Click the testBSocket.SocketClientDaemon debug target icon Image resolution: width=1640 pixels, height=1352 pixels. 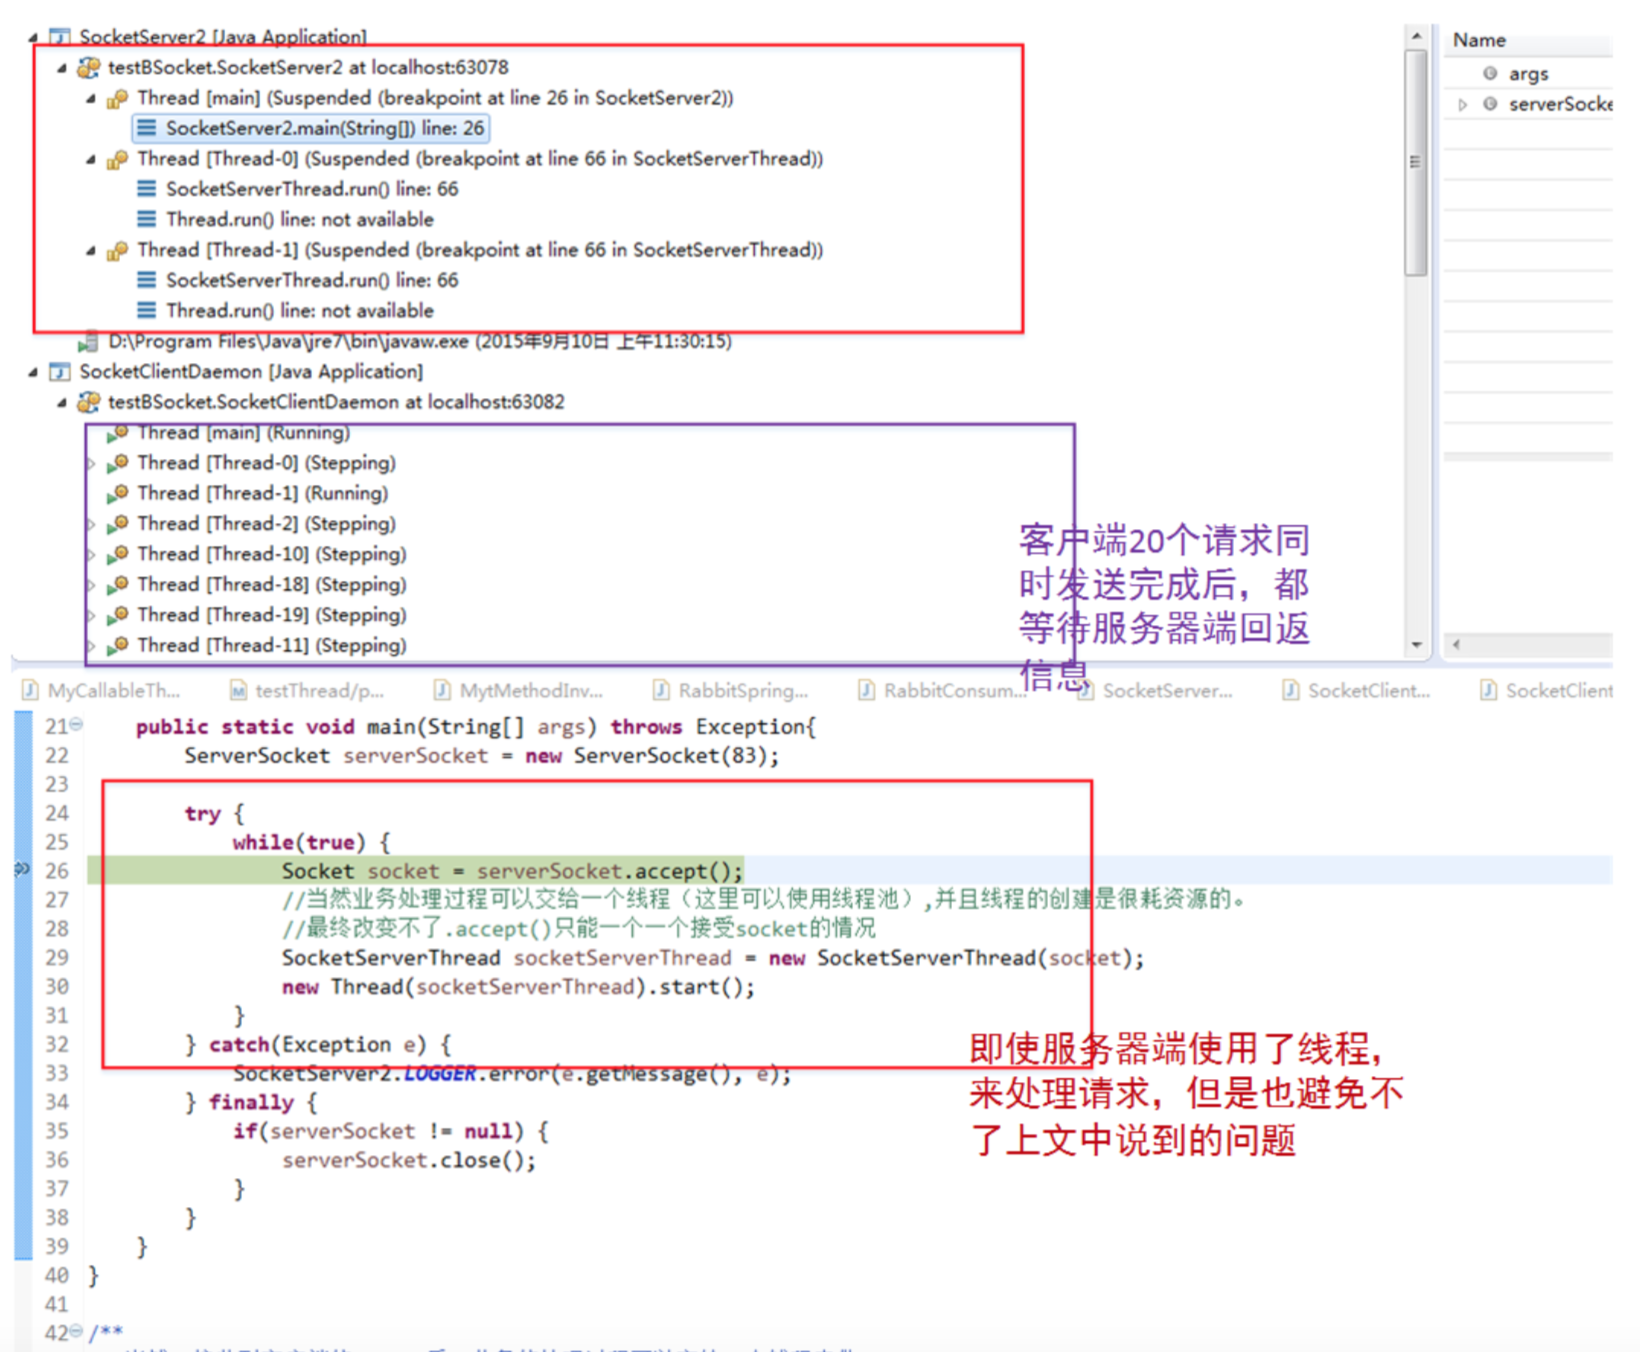click(x=89, y=402)
